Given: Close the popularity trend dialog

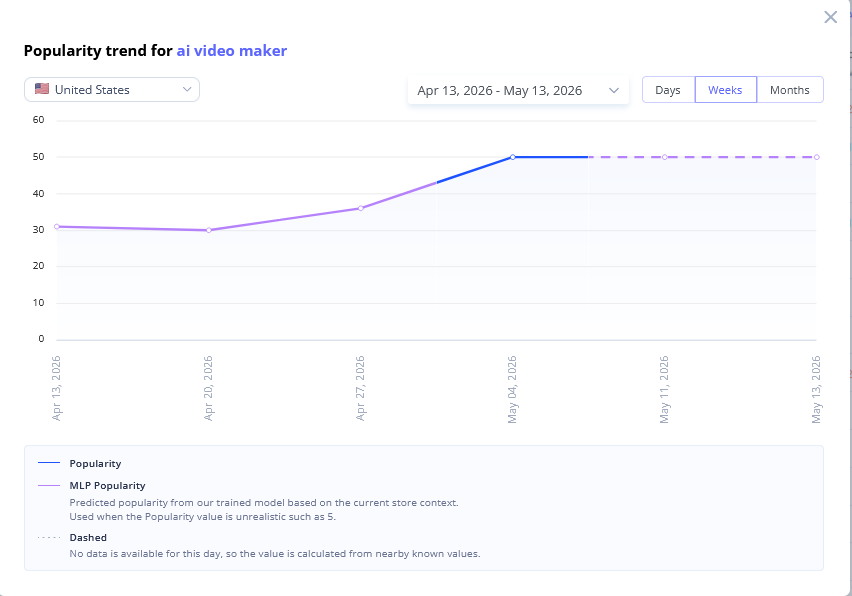Looking at the screenshot, I should click(830, 17).
